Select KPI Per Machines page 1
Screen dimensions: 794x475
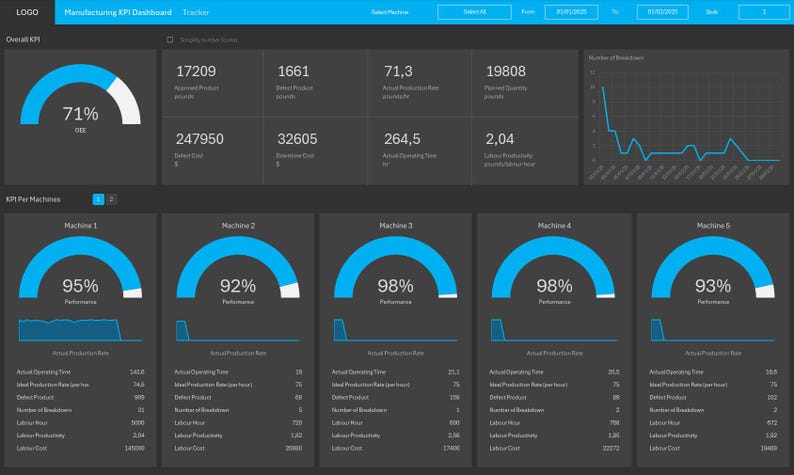click(98, 200)
